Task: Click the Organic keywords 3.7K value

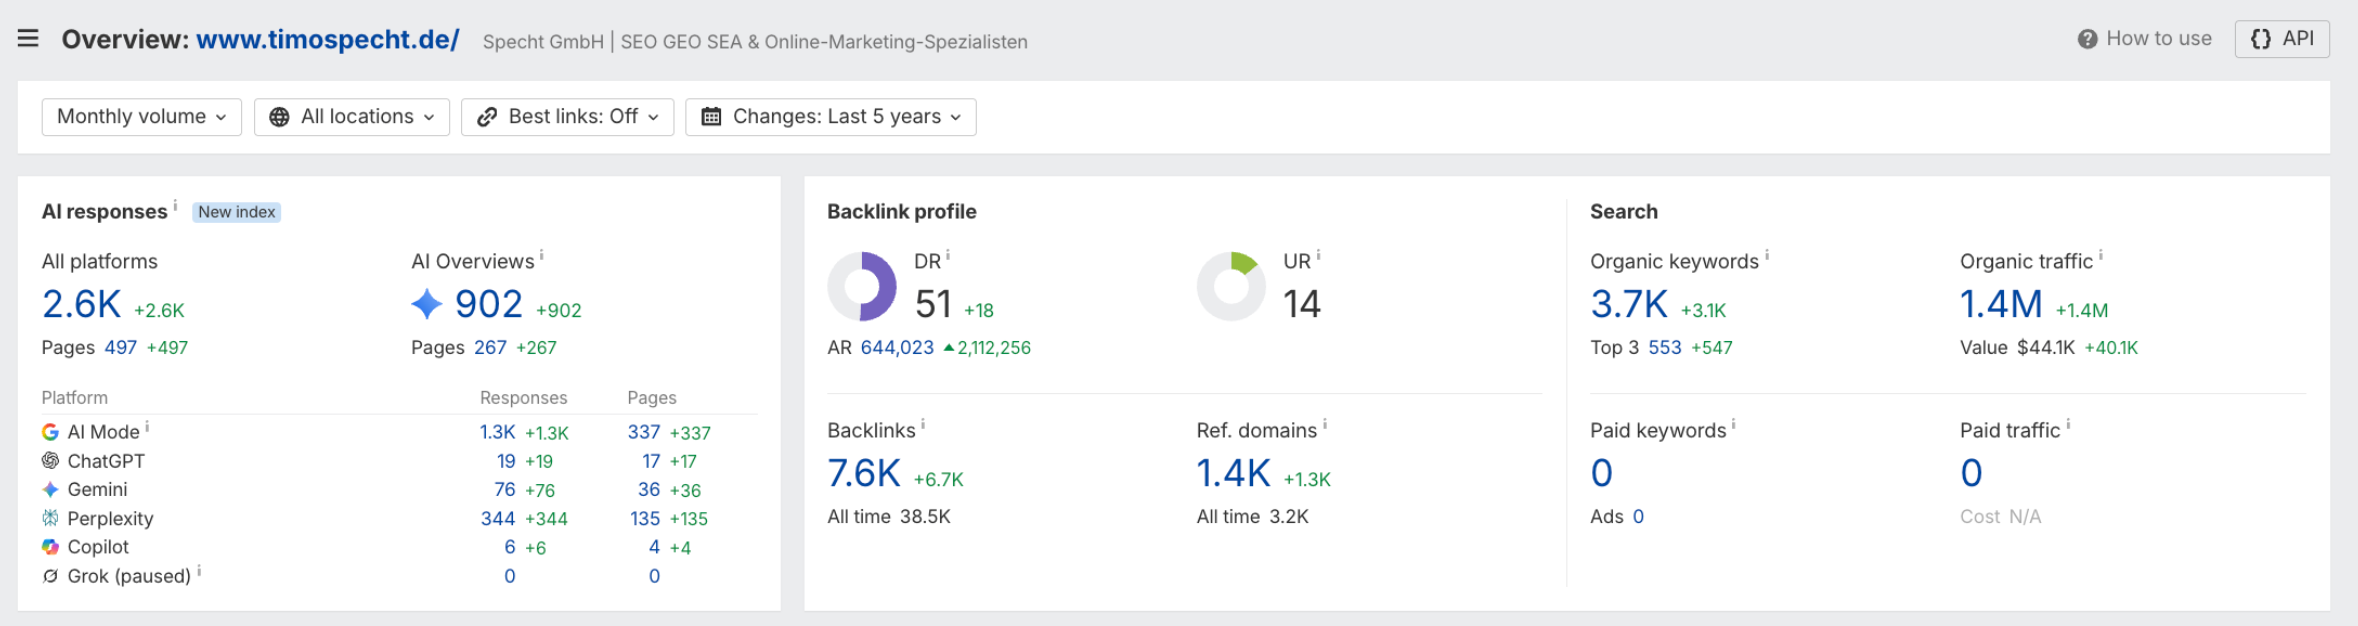Action: click(x=1629, y=304)
